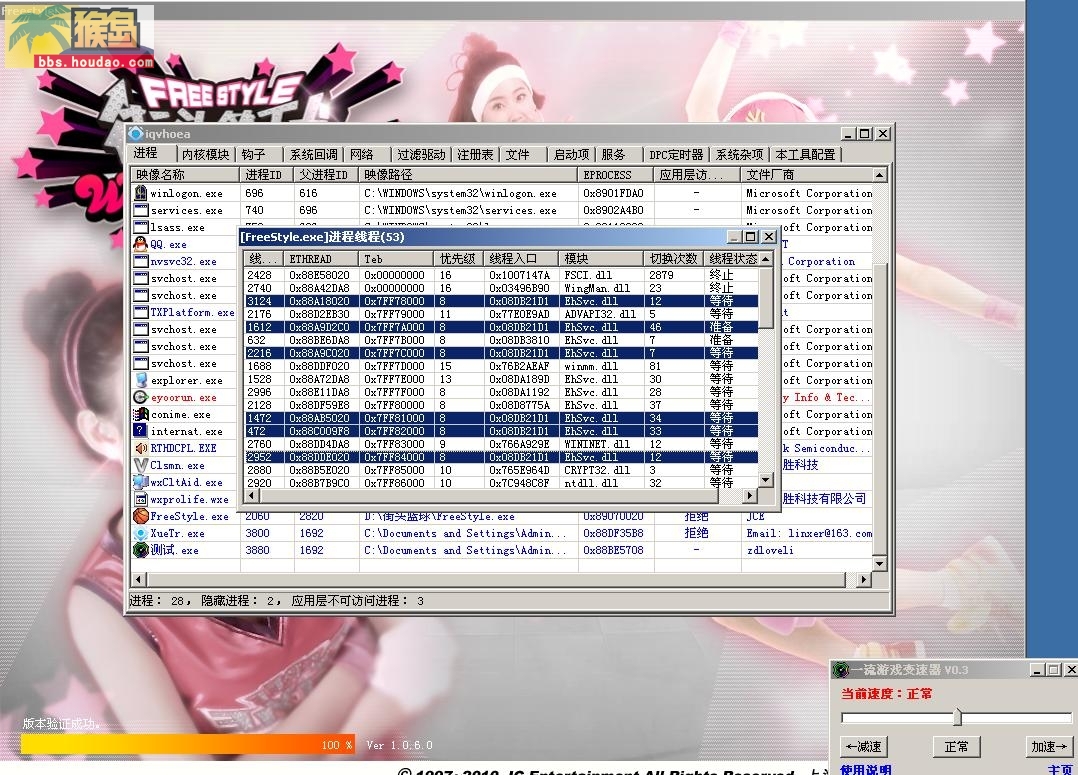Image resolution: width=1078 pixels, height=775 pixels.
Task: Click the wxCltAid.exe process icon
Action: point(140,482)
